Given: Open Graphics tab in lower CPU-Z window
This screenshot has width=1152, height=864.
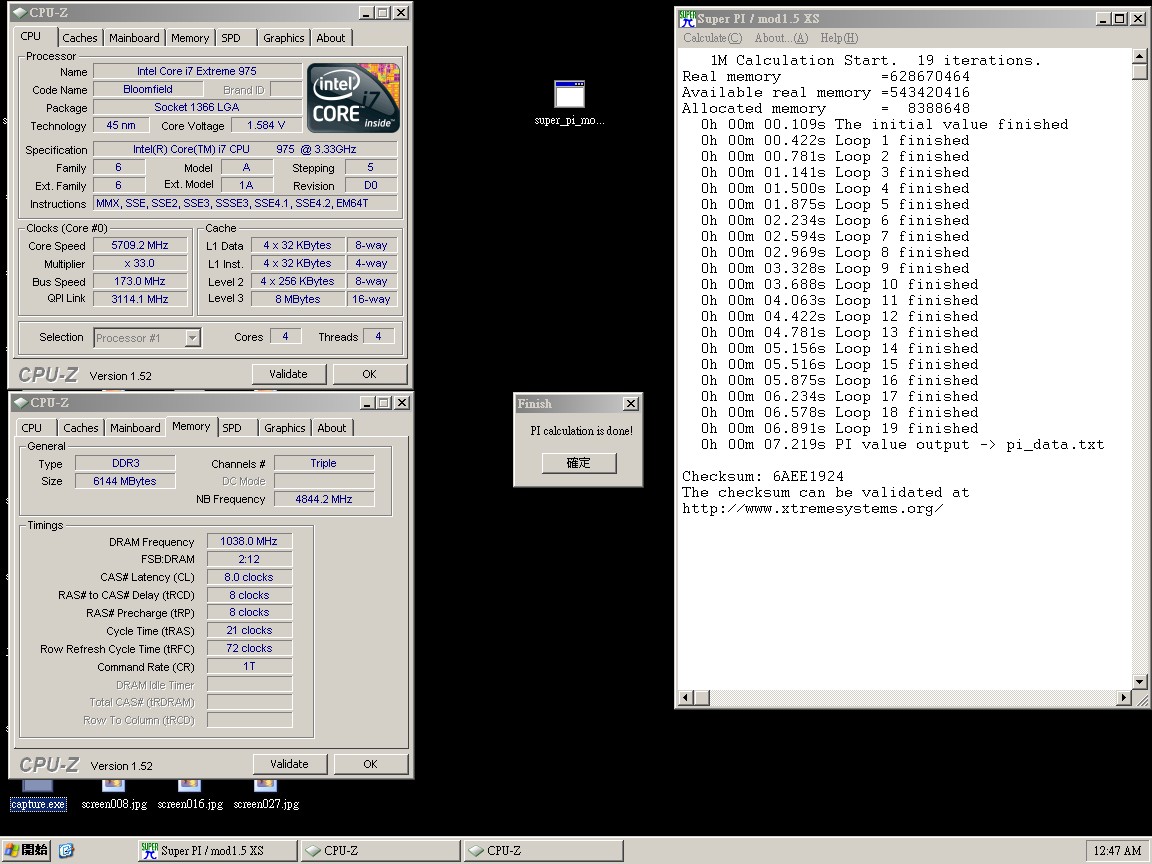Looking at the screenshot, I should [x=285, y=428].
